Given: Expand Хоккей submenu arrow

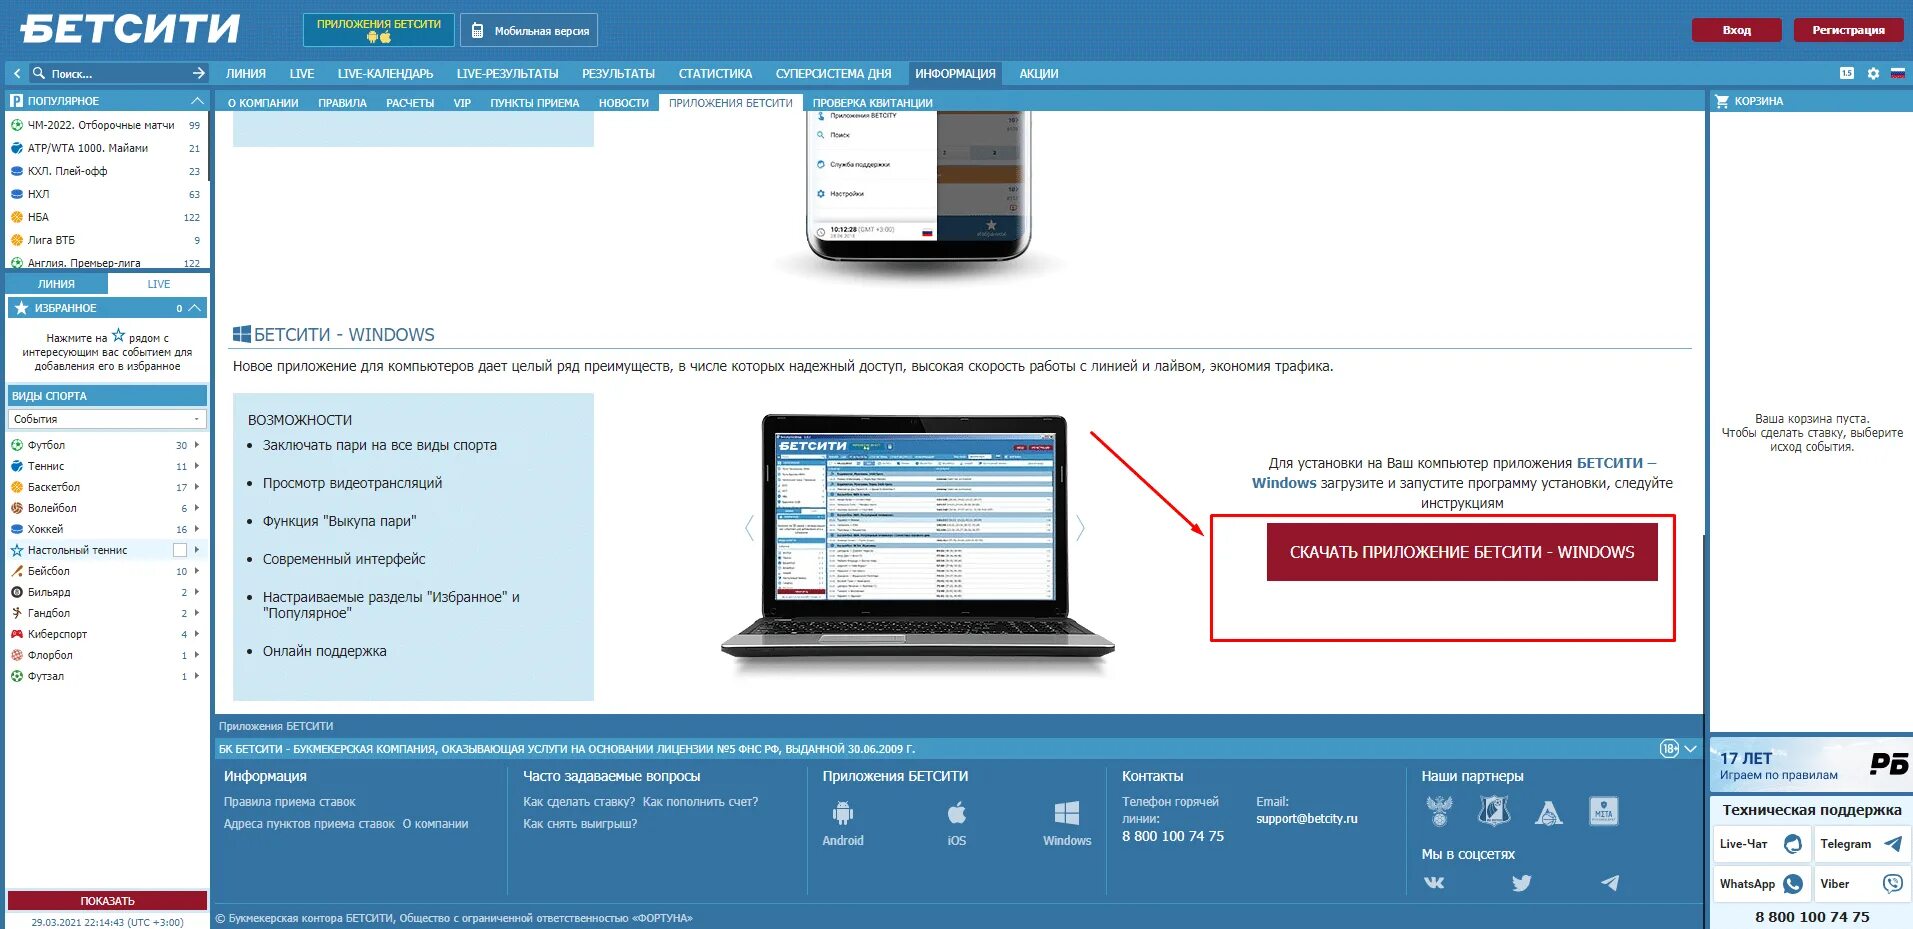Looking at the screenshot, I should tap(197, 529).
